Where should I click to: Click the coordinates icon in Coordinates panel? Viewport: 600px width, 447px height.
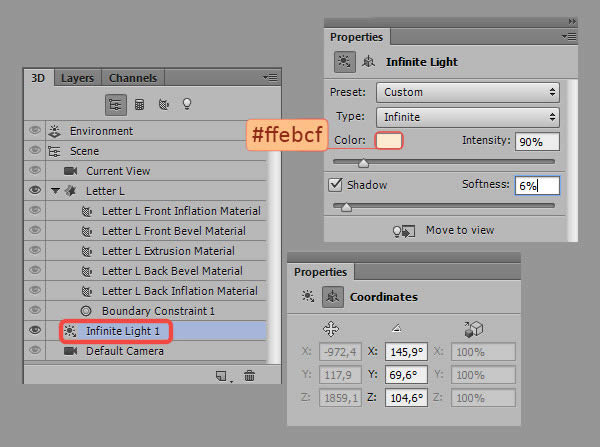[333, 297]
